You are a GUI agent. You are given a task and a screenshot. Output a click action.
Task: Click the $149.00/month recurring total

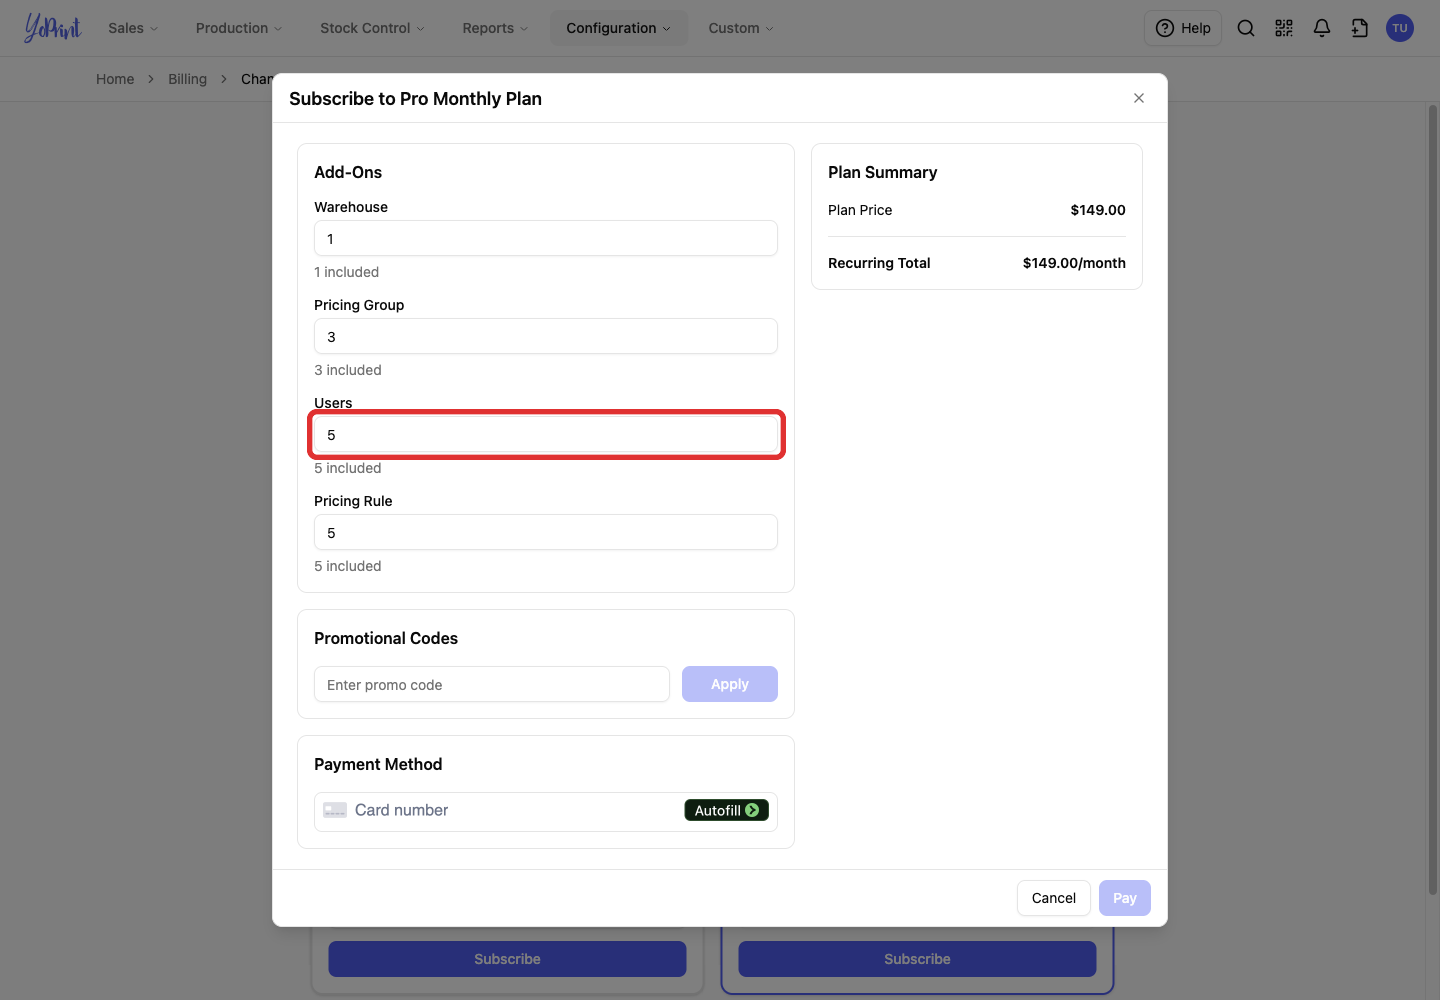point(1074,263)
